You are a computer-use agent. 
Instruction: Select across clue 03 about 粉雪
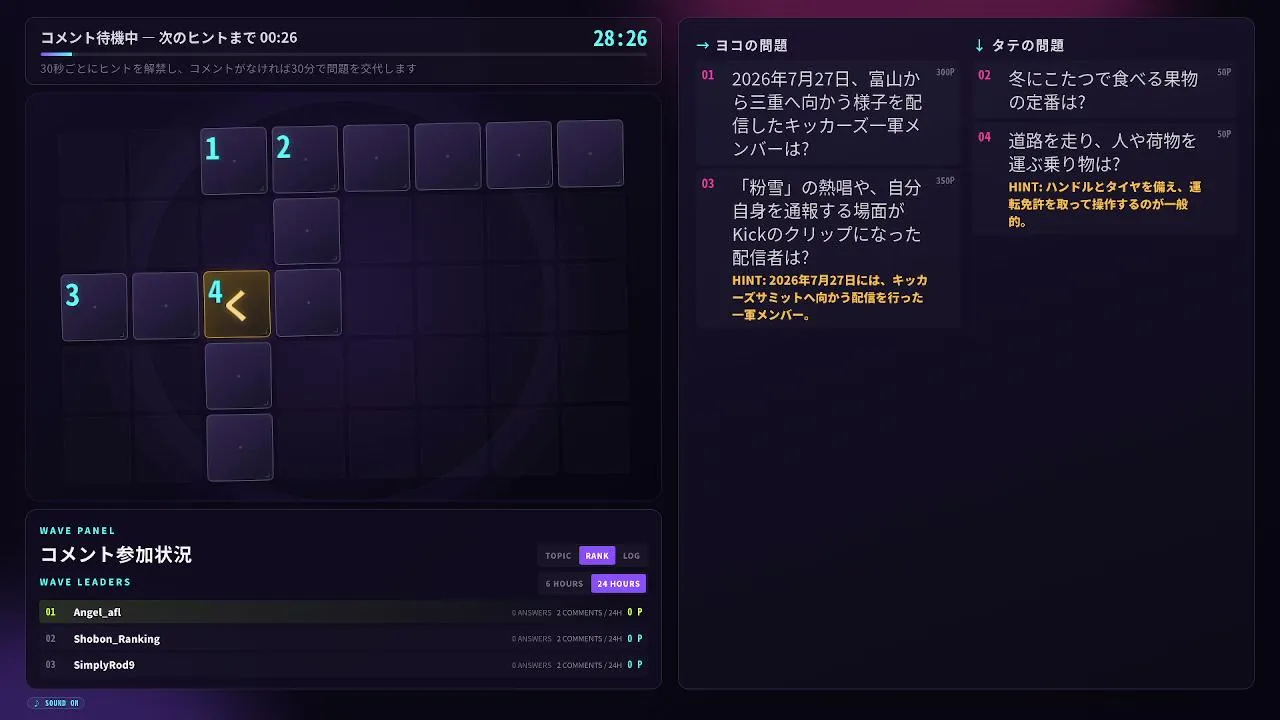pyautogui.click(x=828, y=250)
